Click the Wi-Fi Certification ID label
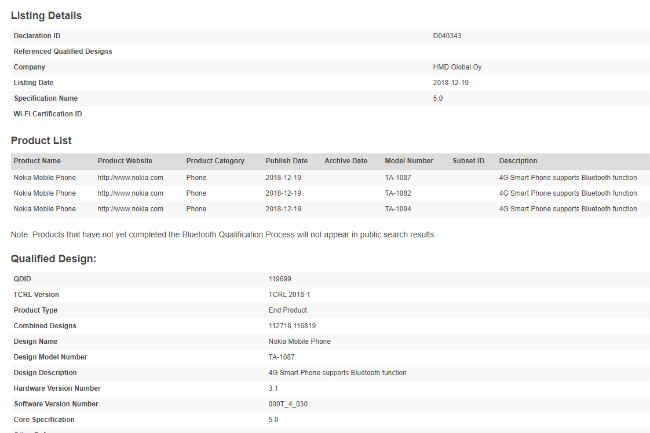This screenshot has height=433, width=650. tap(48, 114)
